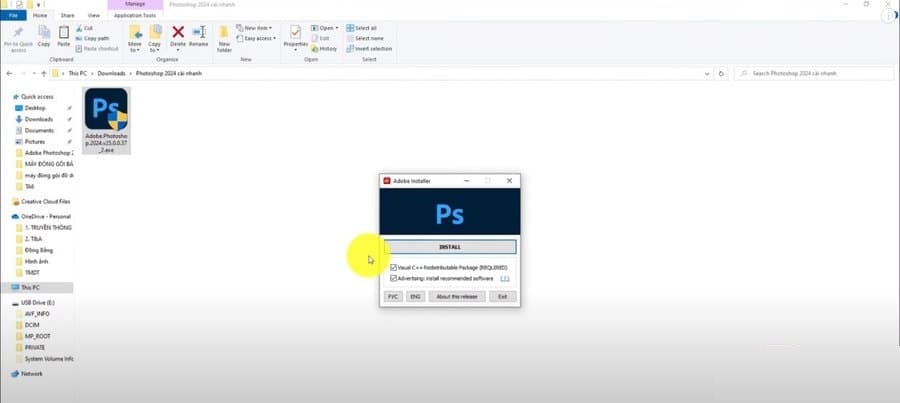Viewport: 900px width, 403px height.
Task: Open AVF_INFO folder under USB Drive
Action: pos(33,314)
